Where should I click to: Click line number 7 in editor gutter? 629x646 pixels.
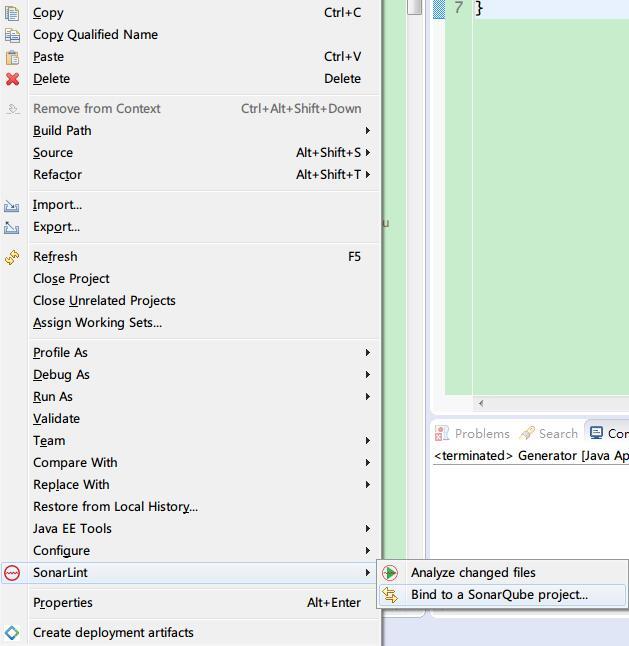pyautogui.click(x=459, y=7)
